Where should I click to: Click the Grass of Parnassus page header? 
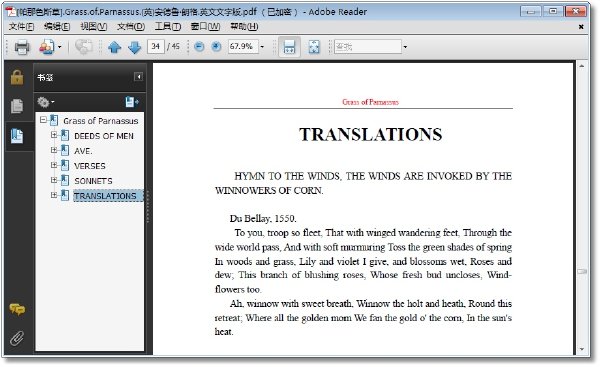tap(370, 102)
